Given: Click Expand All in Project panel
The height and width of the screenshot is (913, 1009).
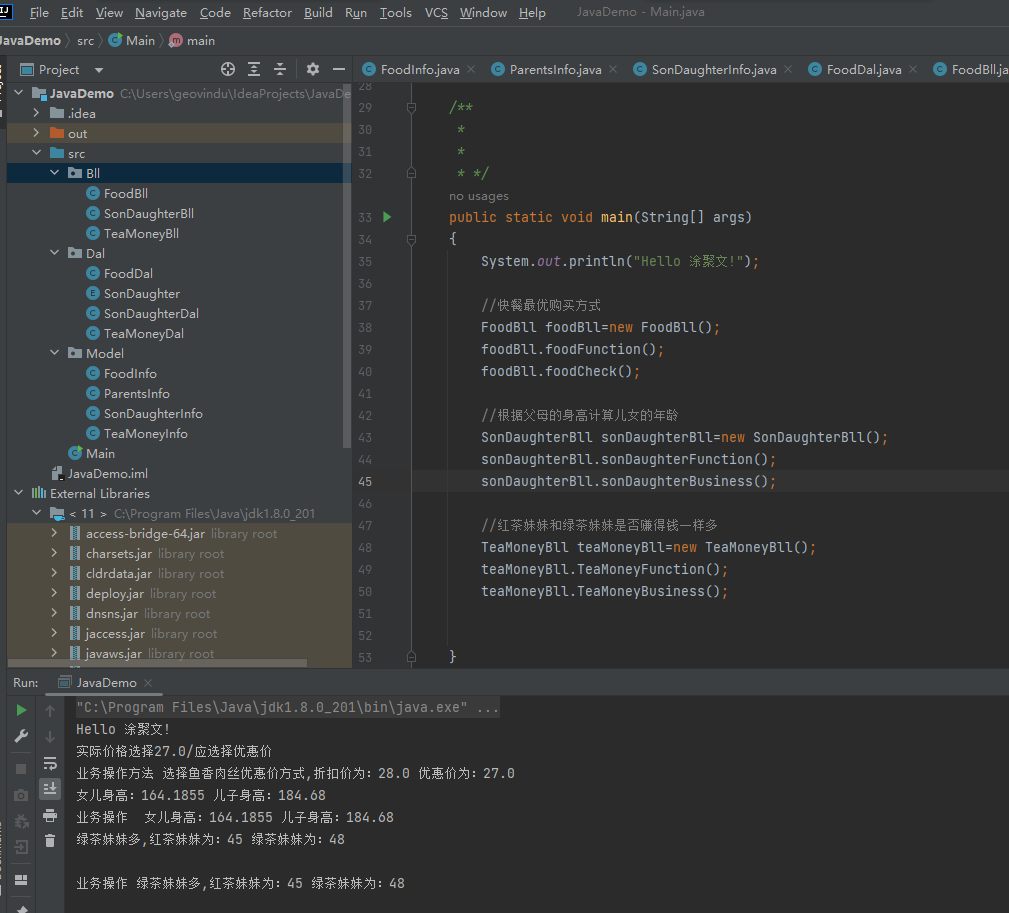Looking at the screenshot, I should (254, 69).
